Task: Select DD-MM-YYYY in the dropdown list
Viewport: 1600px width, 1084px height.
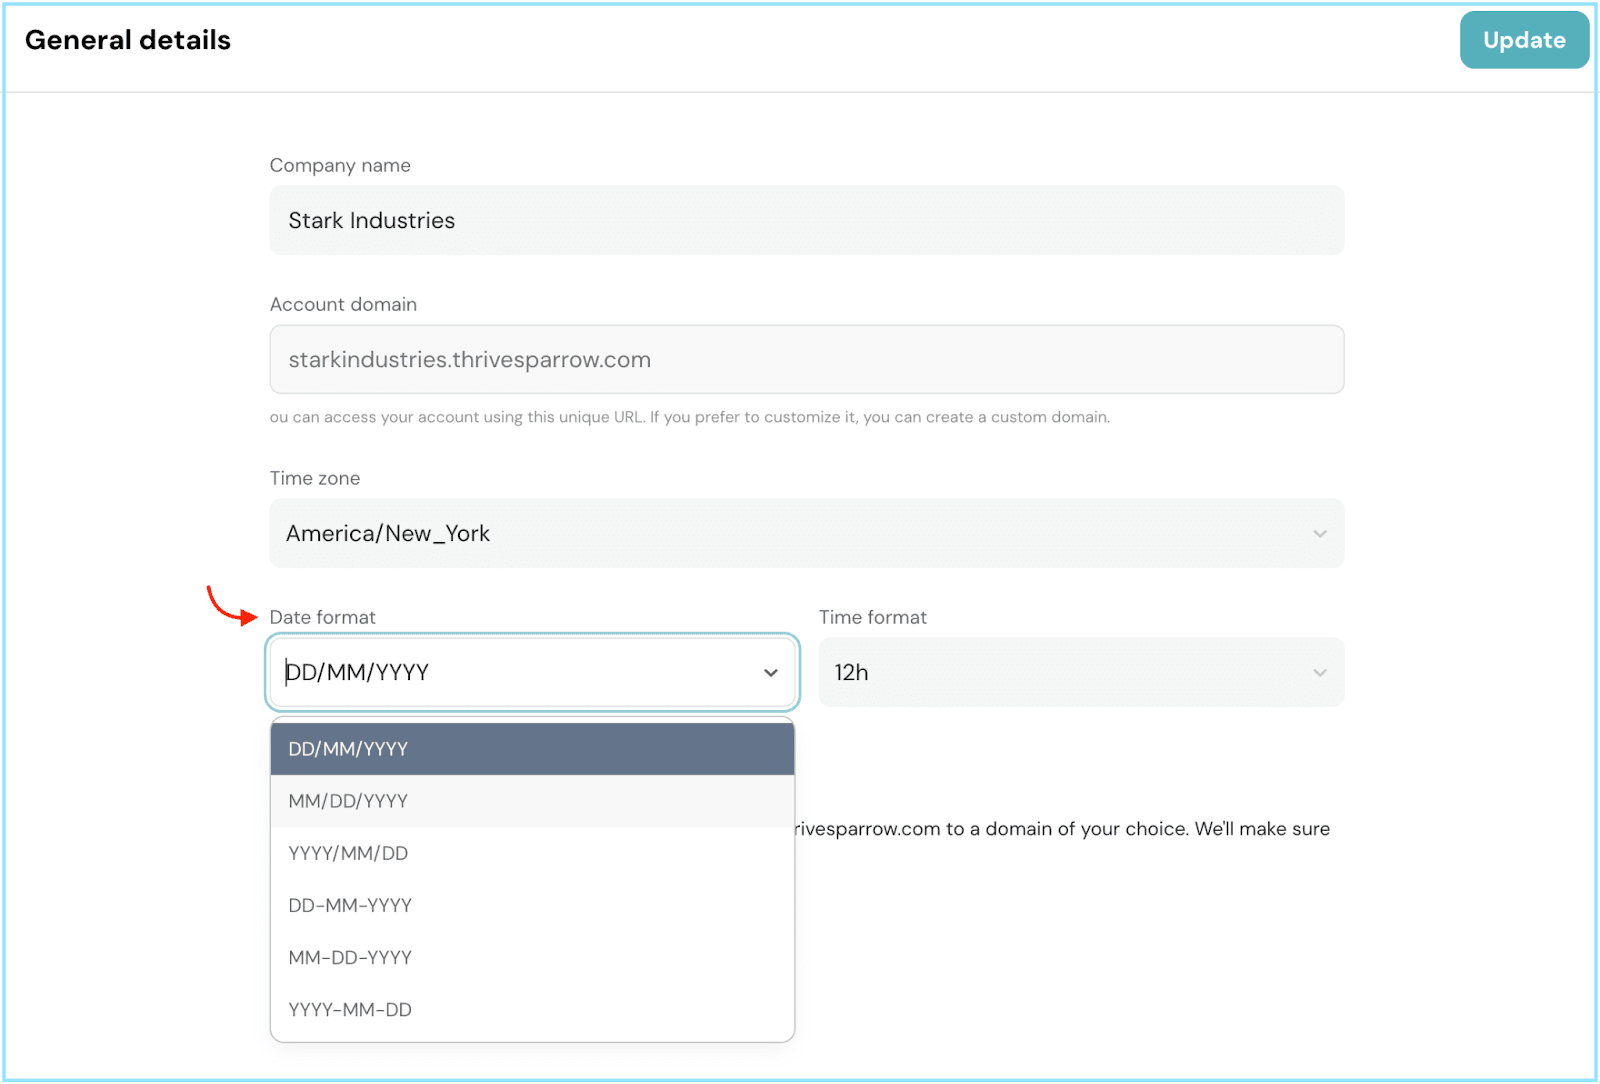Action: point(531,905)
